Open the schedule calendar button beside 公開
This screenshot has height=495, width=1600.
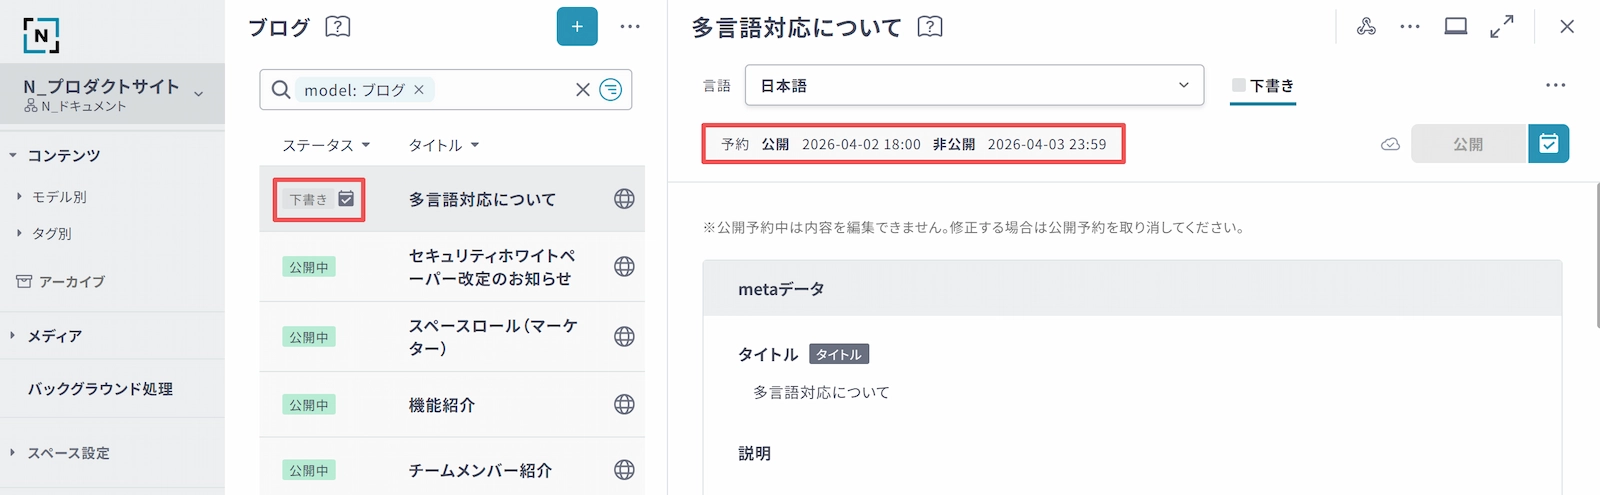1548,144
